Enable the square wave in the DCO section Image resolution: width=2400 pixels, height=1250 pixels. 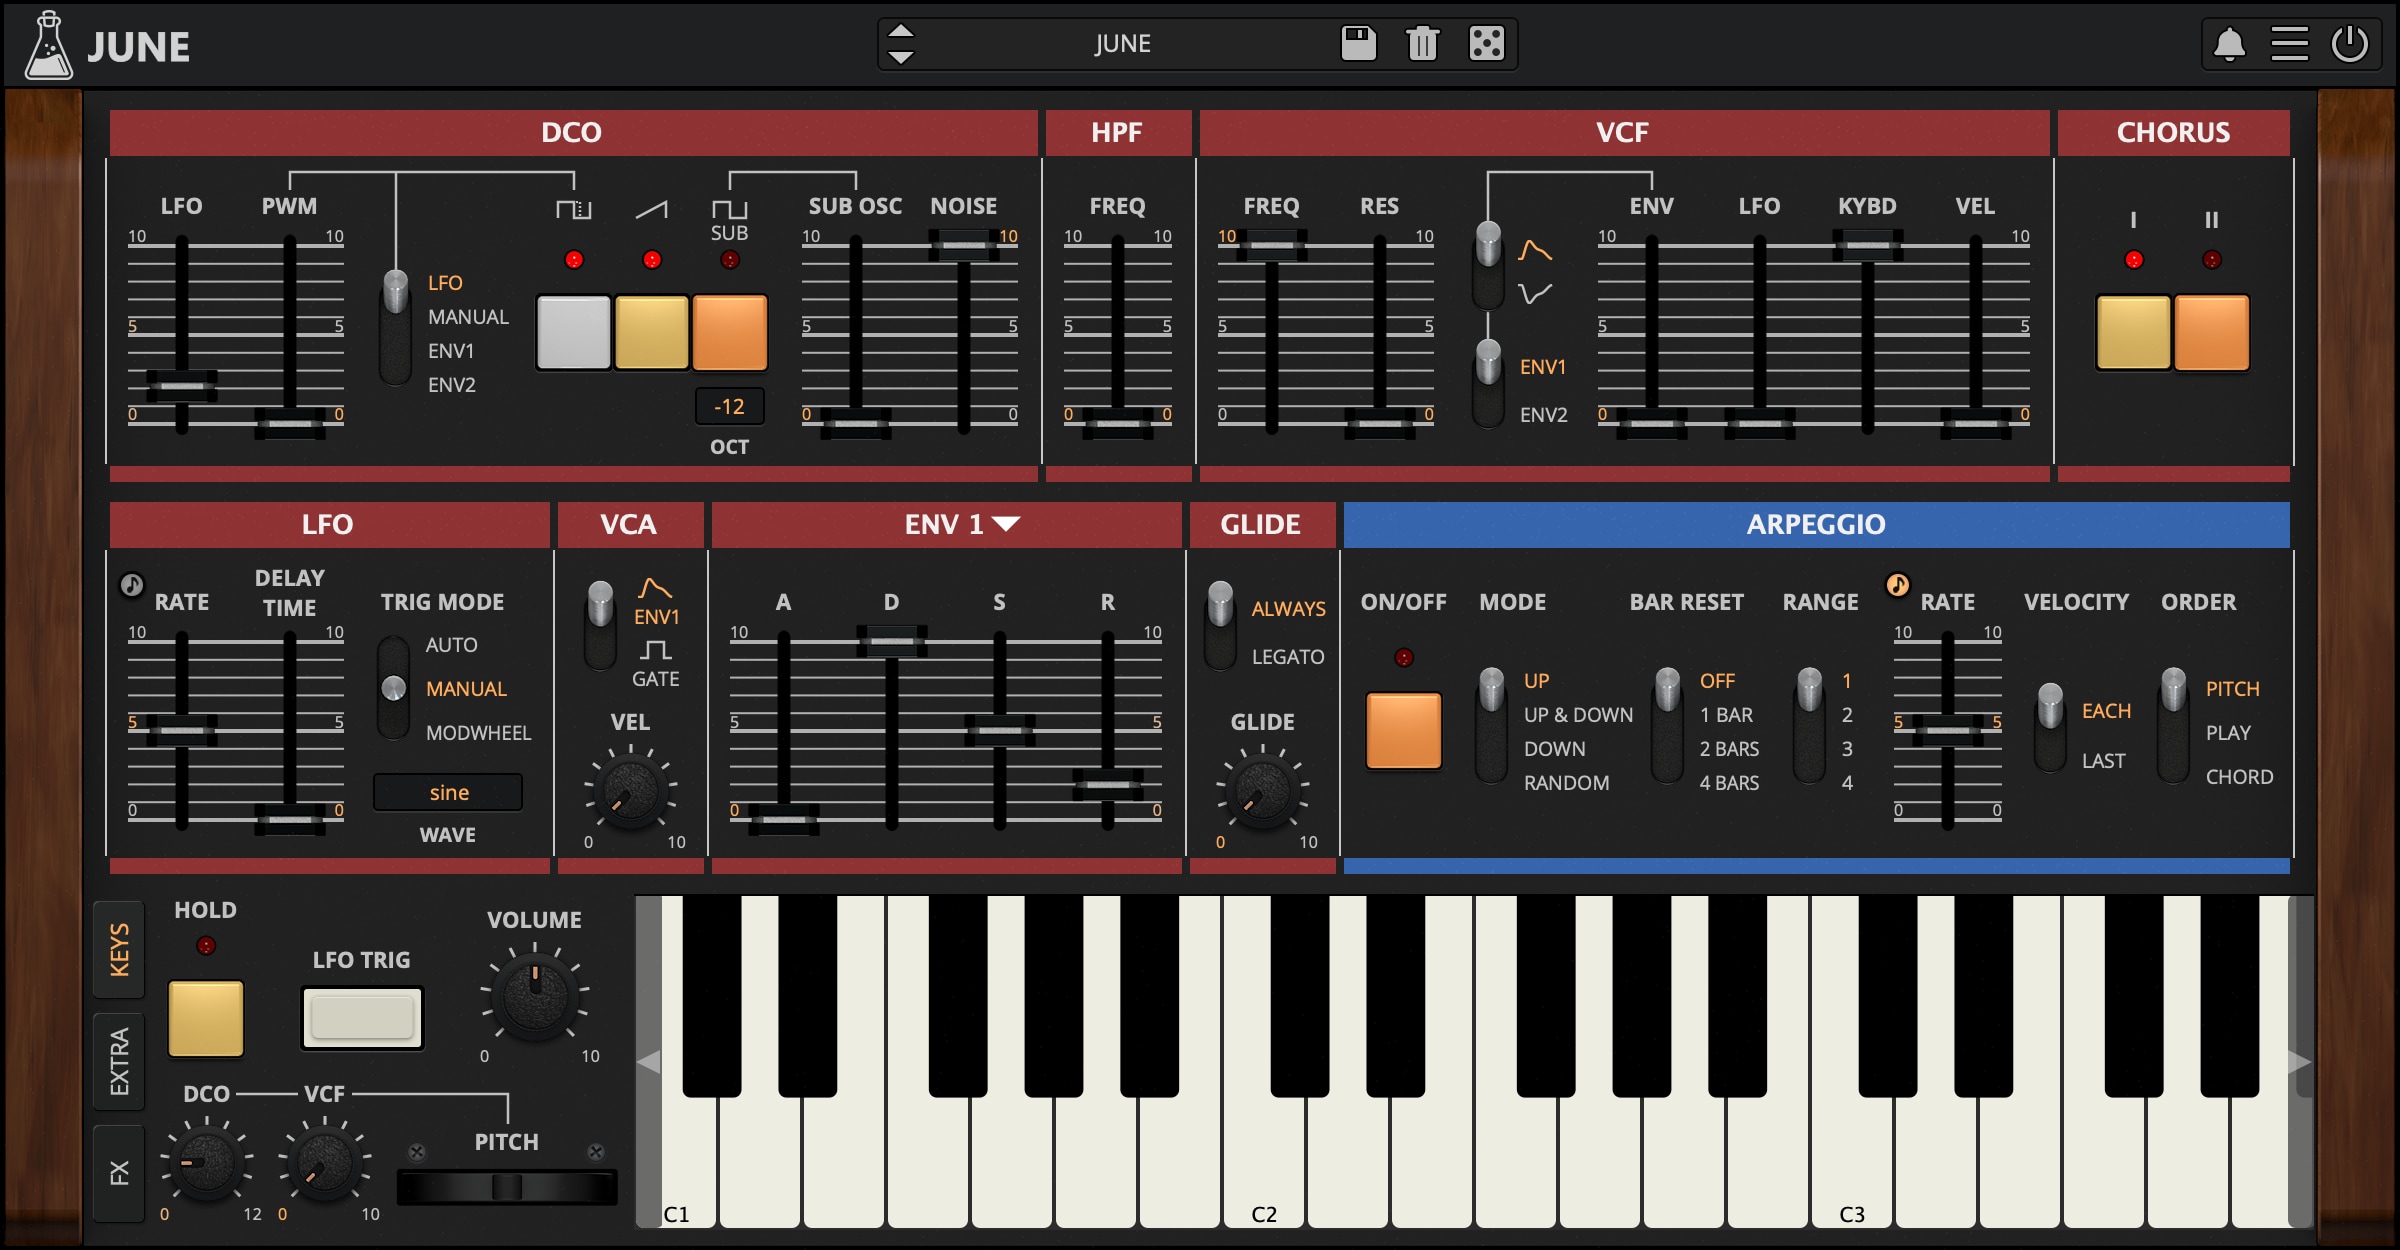573,332
